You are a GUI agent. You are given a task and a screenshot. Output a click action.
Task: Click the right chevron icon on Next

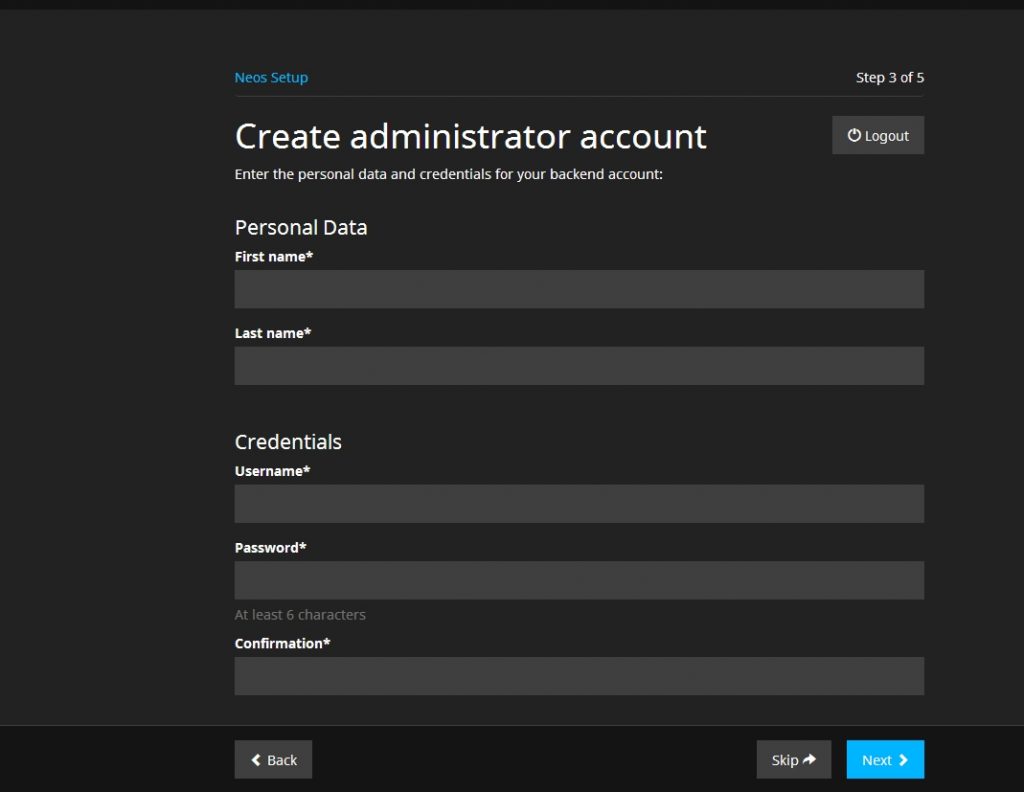tap(903, 760)
